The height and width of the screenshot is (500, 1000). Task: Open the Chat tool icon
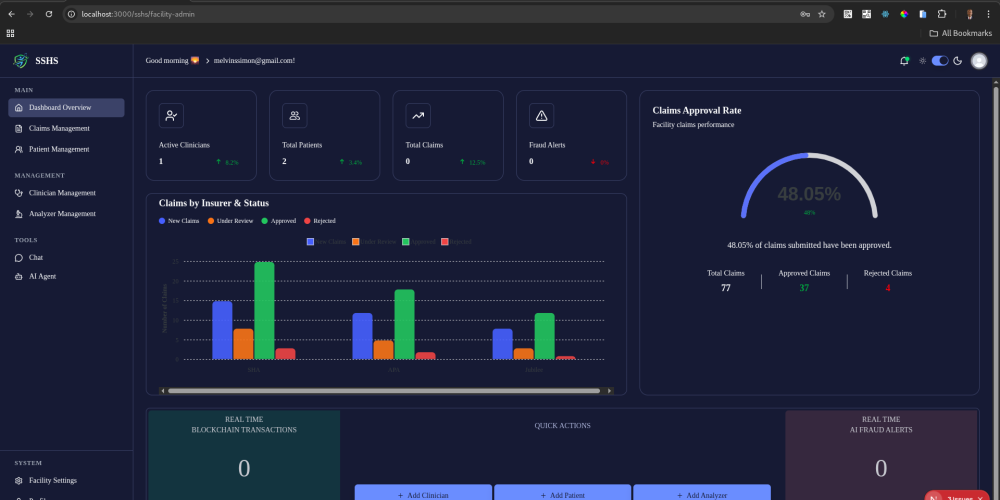pos(20,258)
